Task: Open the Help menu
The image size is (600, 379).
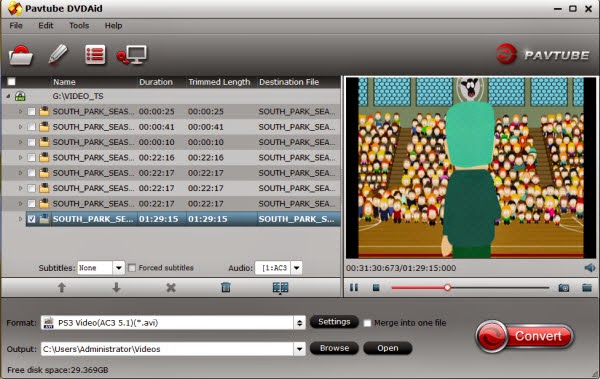Action: [x=113, y=26]
